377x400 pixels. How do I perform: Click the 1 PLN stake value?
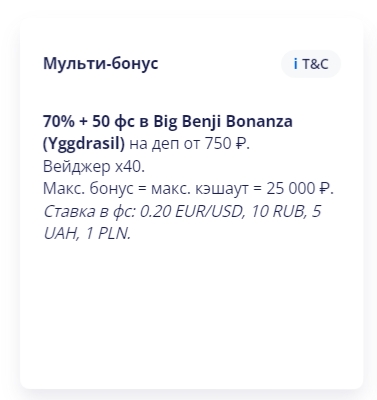click(x=108, y=234)
